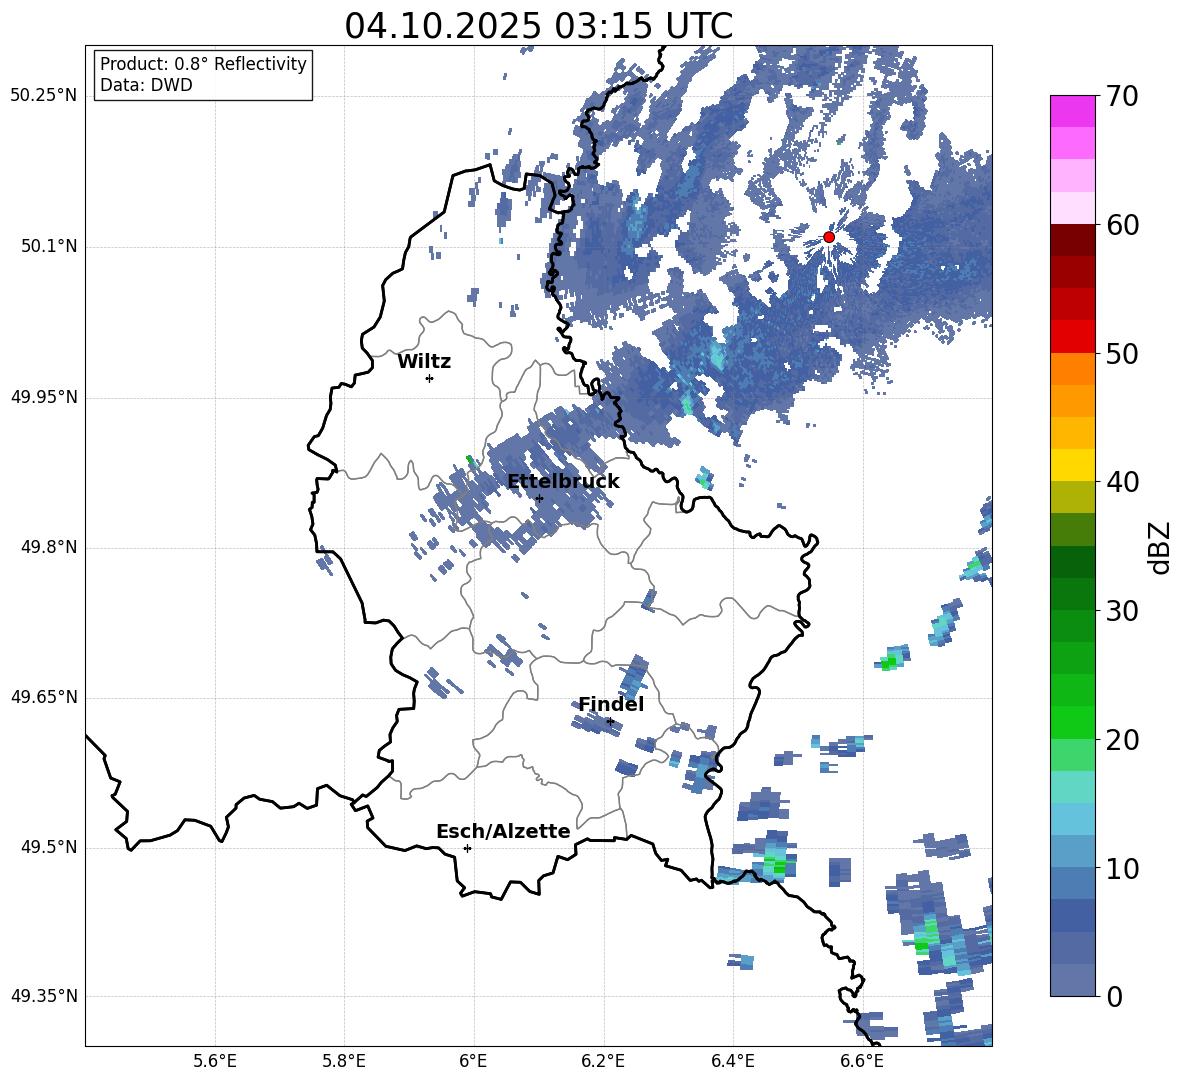The image size is (1184, 1081).
Task: Pick the bright green colorbar segment at 20
Action: tap(1072, 722)
